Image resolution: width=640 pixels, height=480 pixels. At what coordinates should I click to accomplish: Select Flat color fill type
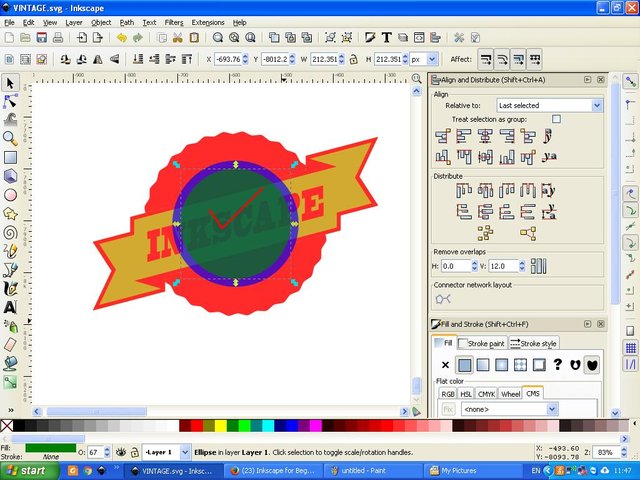[464, 365]
